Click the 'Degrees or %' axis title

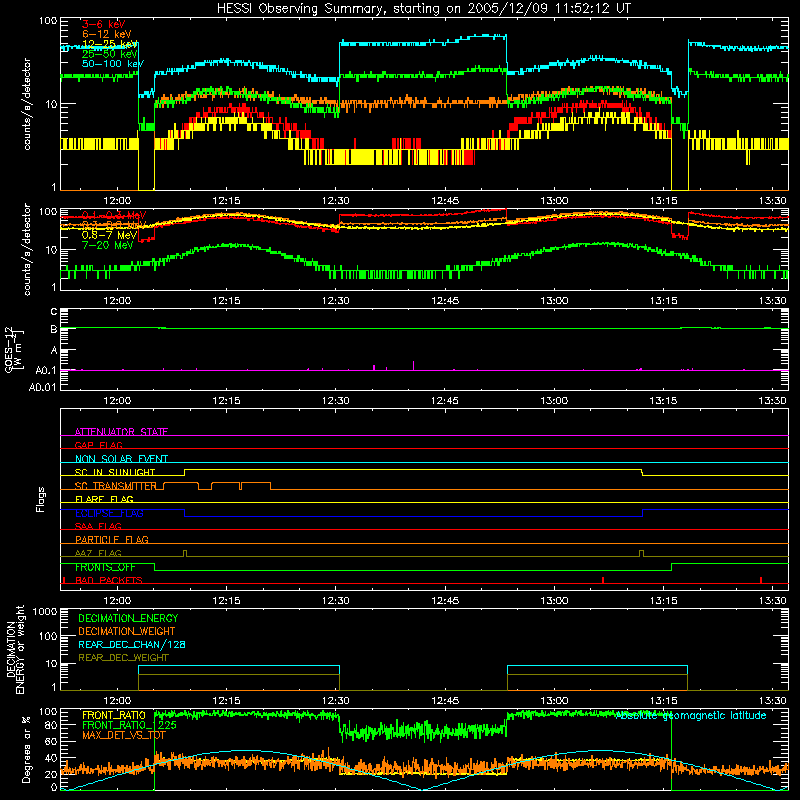[26, 750]
